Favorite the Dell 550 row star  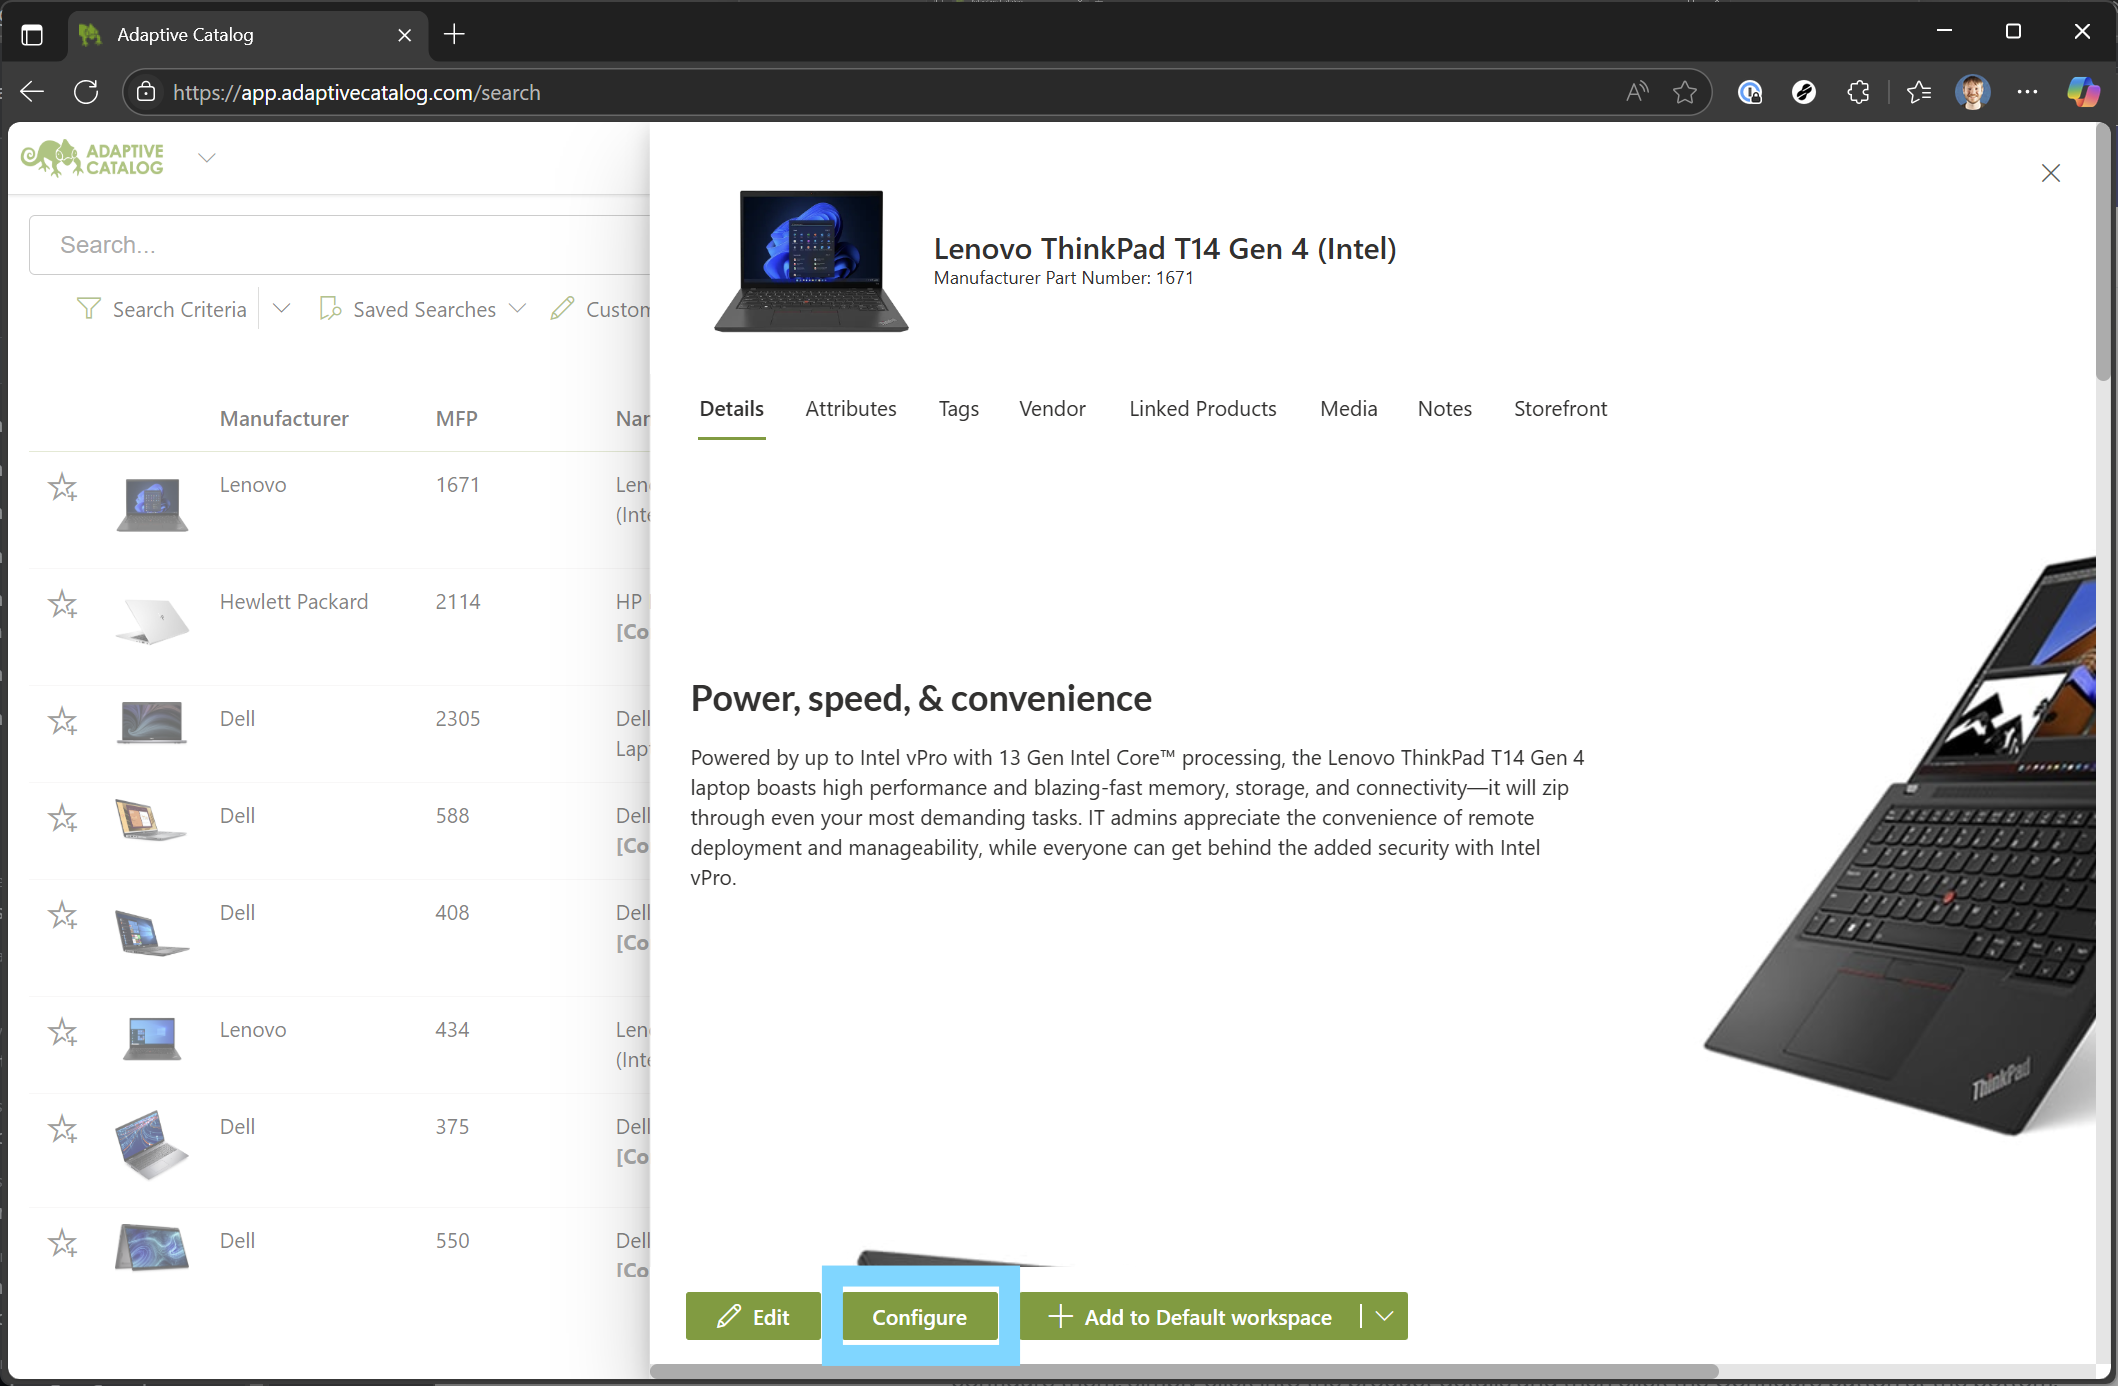pyautogui.click(x=63, y=1243)
